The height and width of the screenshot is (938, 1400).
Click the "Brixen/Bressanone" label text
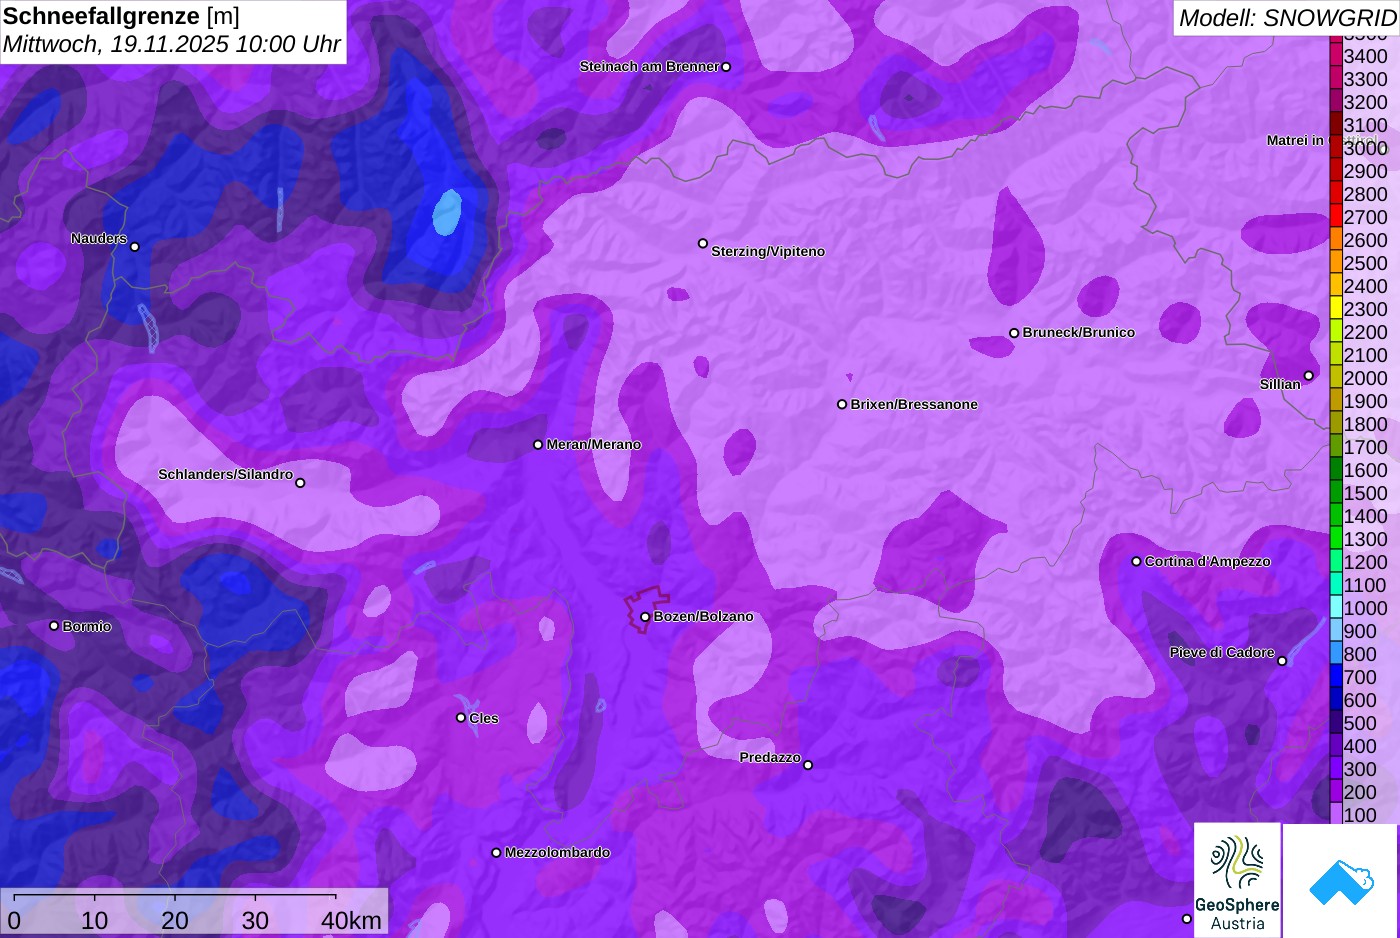pos(914,405)
